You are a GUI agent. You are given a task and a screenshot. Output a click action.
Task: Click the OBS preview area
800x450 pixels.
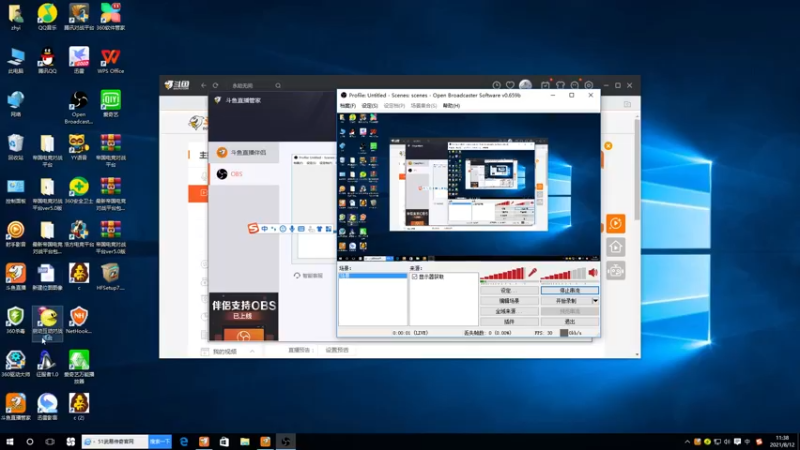[468, 187]
